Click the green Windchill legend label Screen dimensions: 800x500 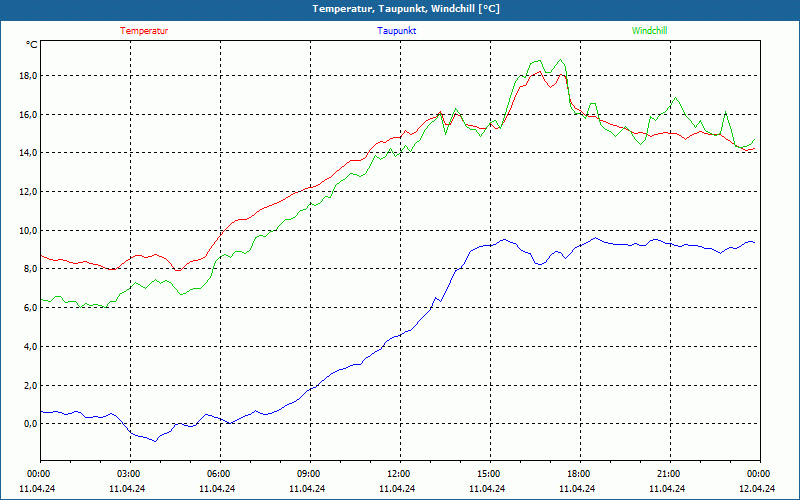(x=649, y=31)
